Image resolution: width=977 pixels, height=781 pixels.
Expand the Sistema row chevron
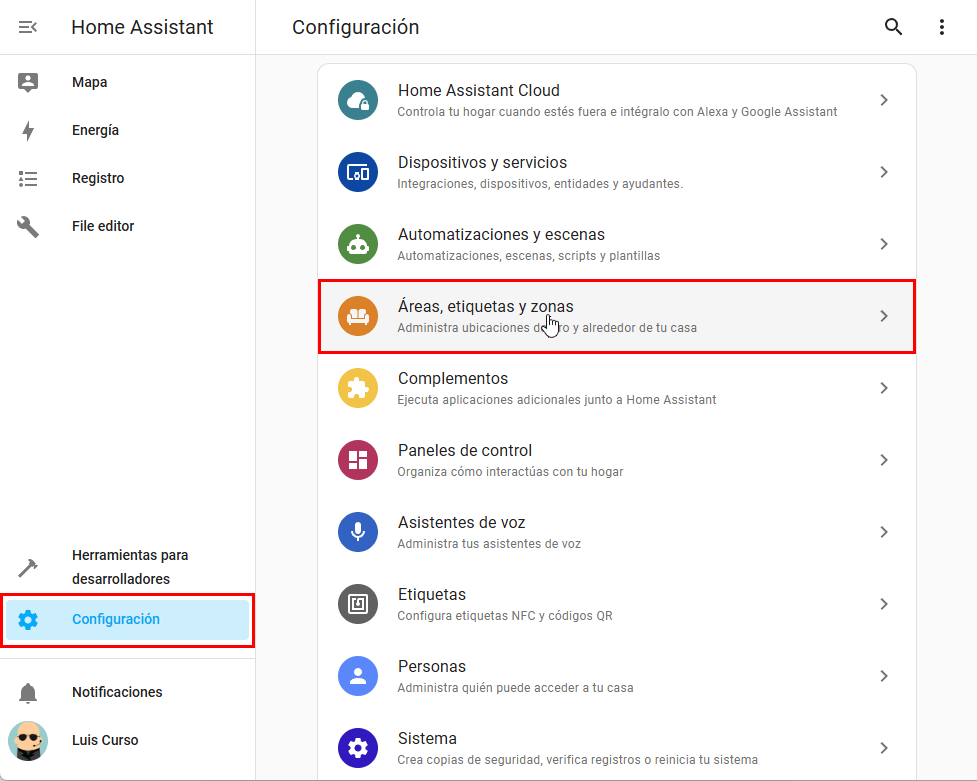[883, 748]
